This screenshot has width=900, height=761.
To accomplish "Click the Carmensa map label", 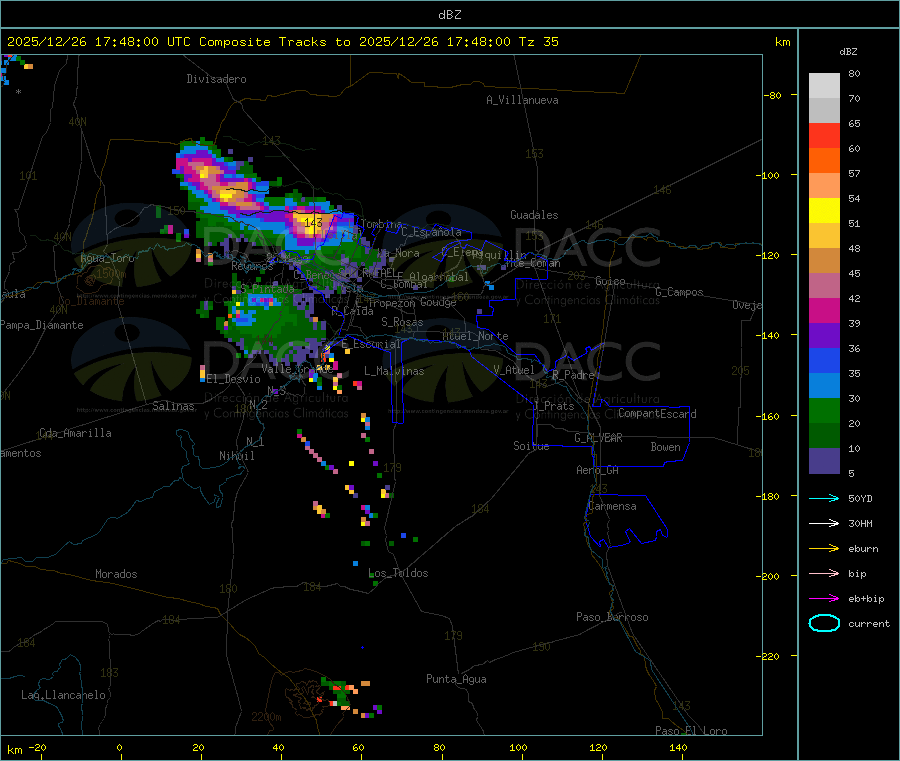I will pos(612,506).
